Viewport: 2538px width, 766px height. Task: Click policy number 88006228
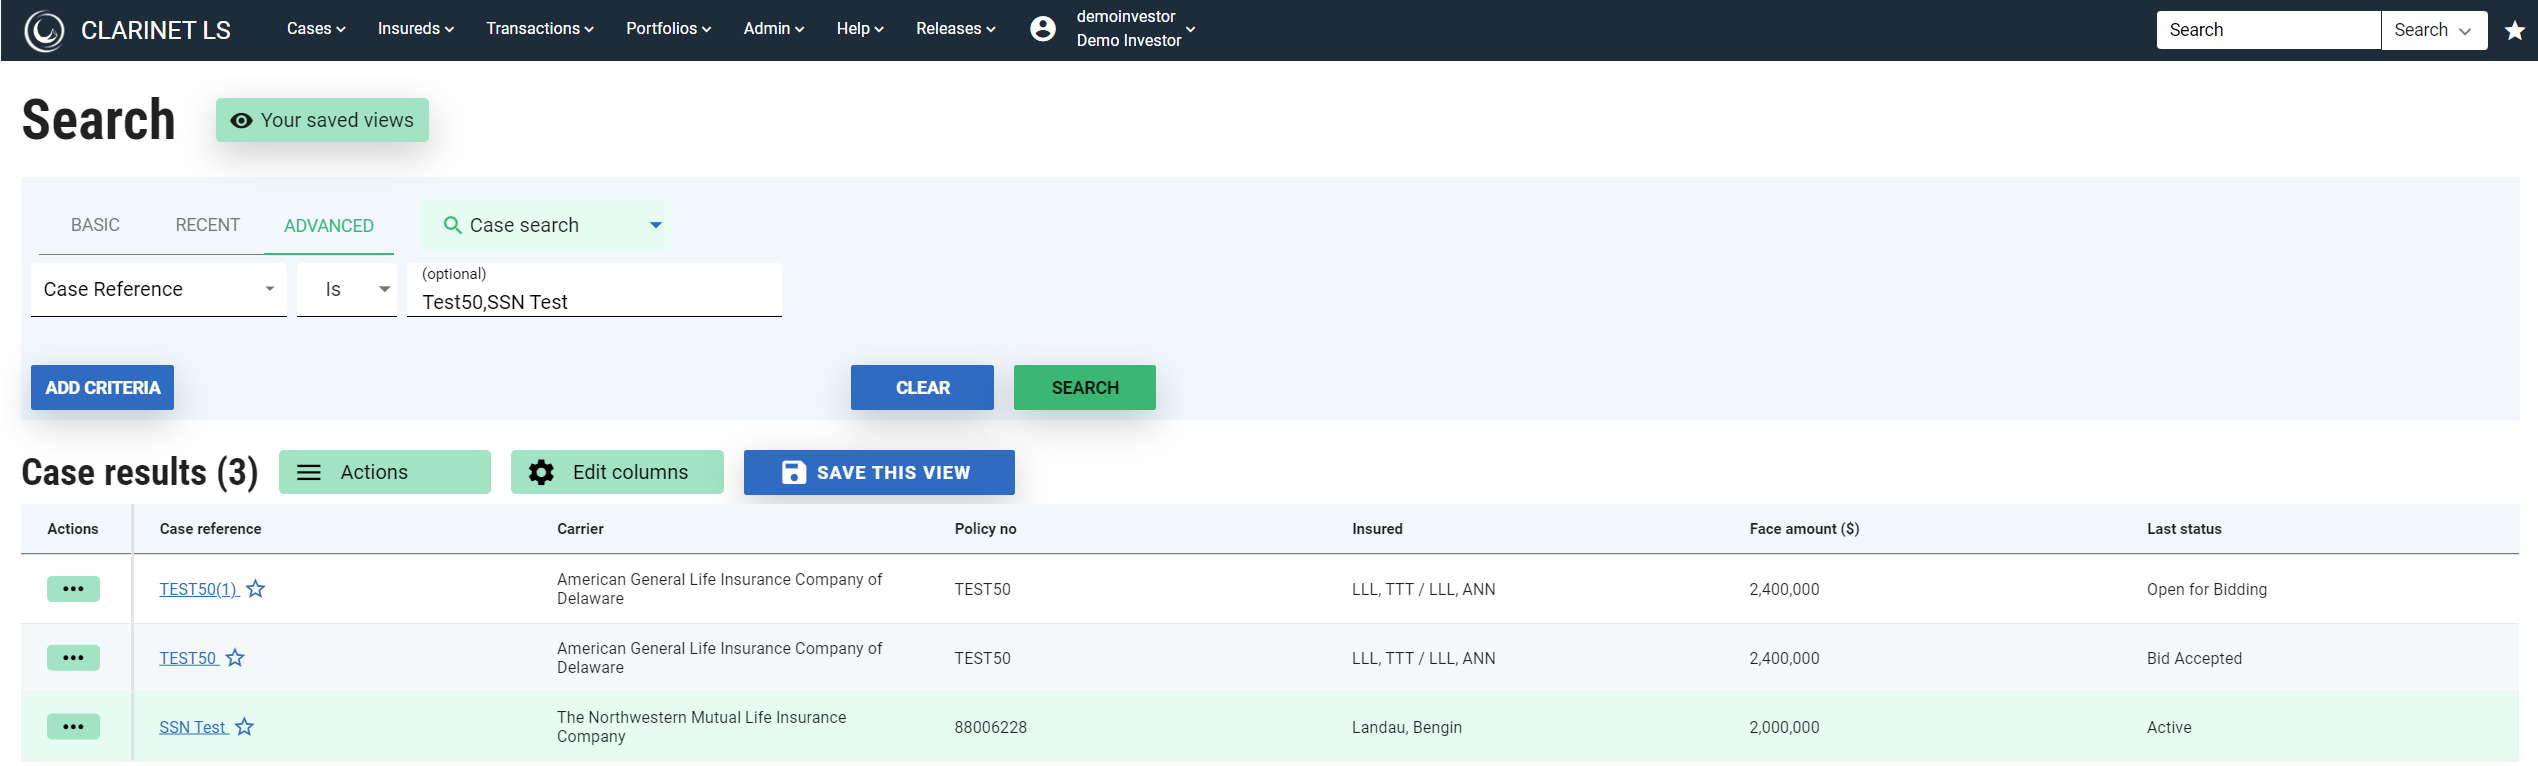[990, 728]
